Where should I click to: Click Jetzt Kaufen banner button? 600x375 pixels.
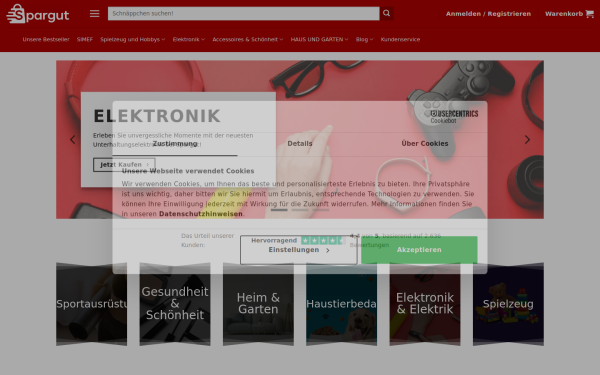pos(124,165)
